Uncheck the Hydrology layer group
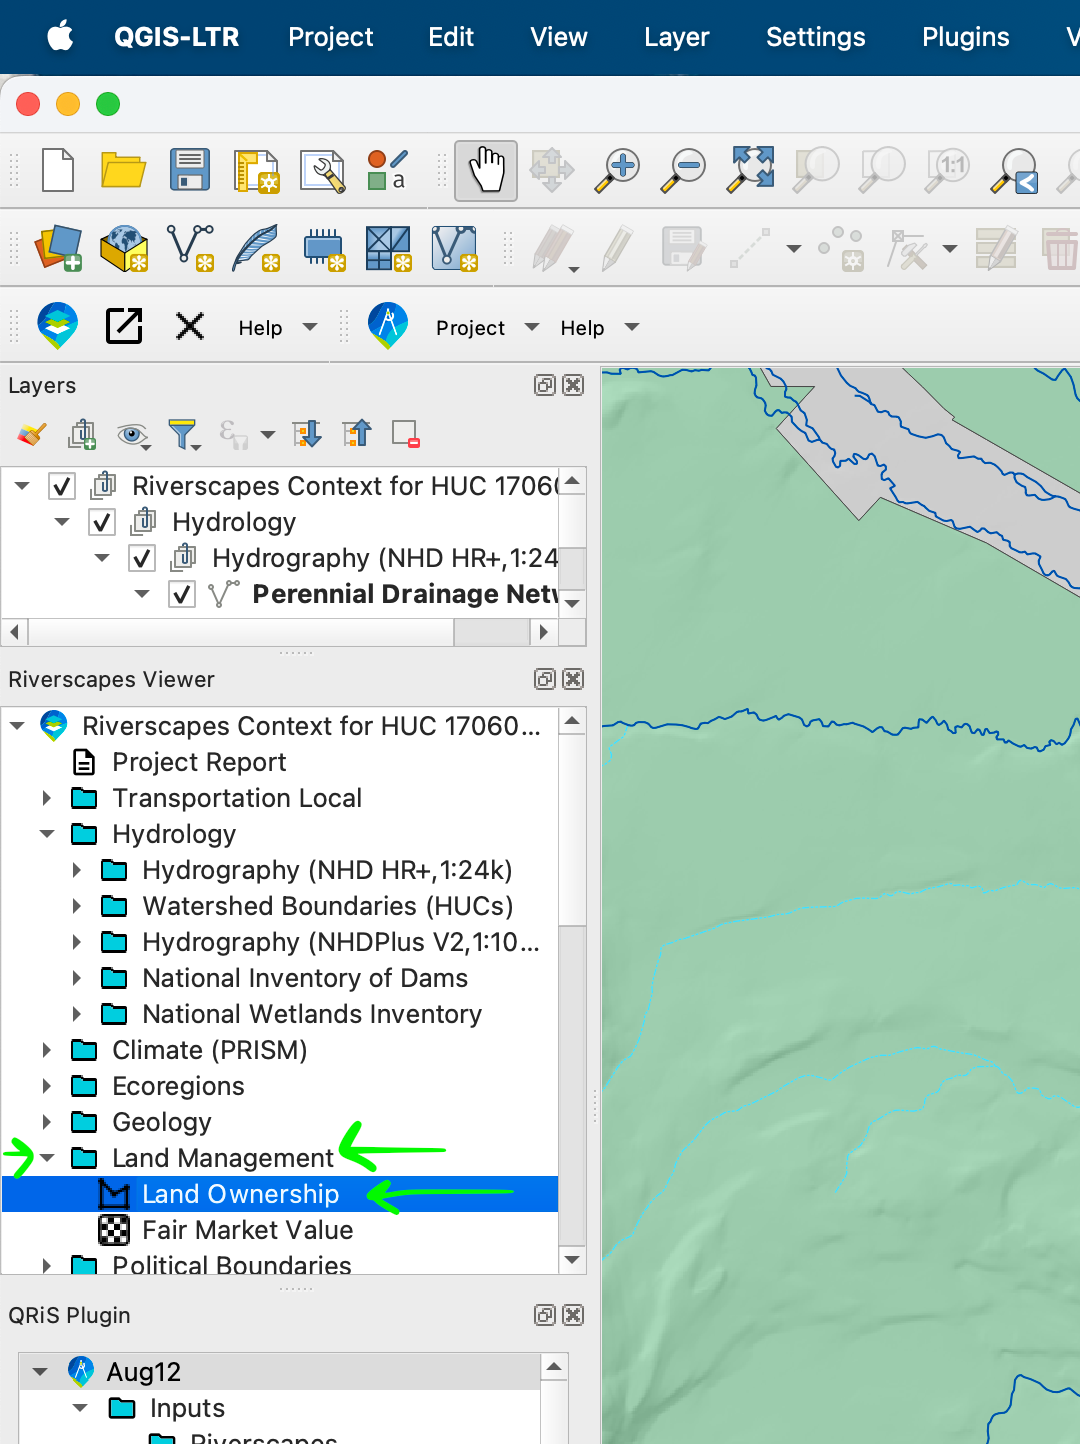 (x=102, y=522)
